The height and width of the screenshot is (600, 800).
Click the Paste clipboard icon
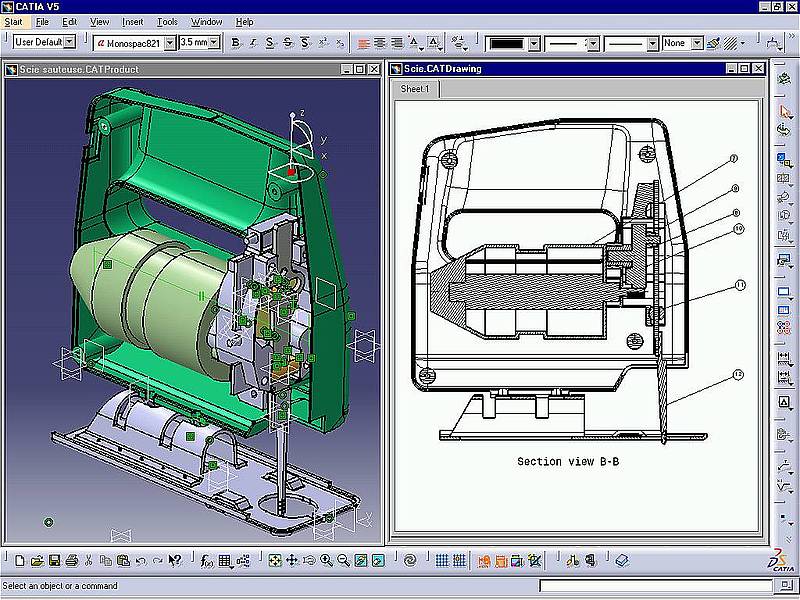pyautogui.click(x=123, y=561)
